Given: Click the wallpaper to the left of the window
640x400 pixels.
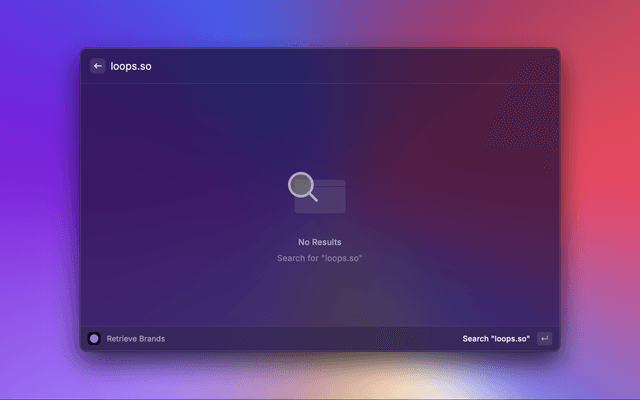Looking at the screenshot, I should point(40,200).
